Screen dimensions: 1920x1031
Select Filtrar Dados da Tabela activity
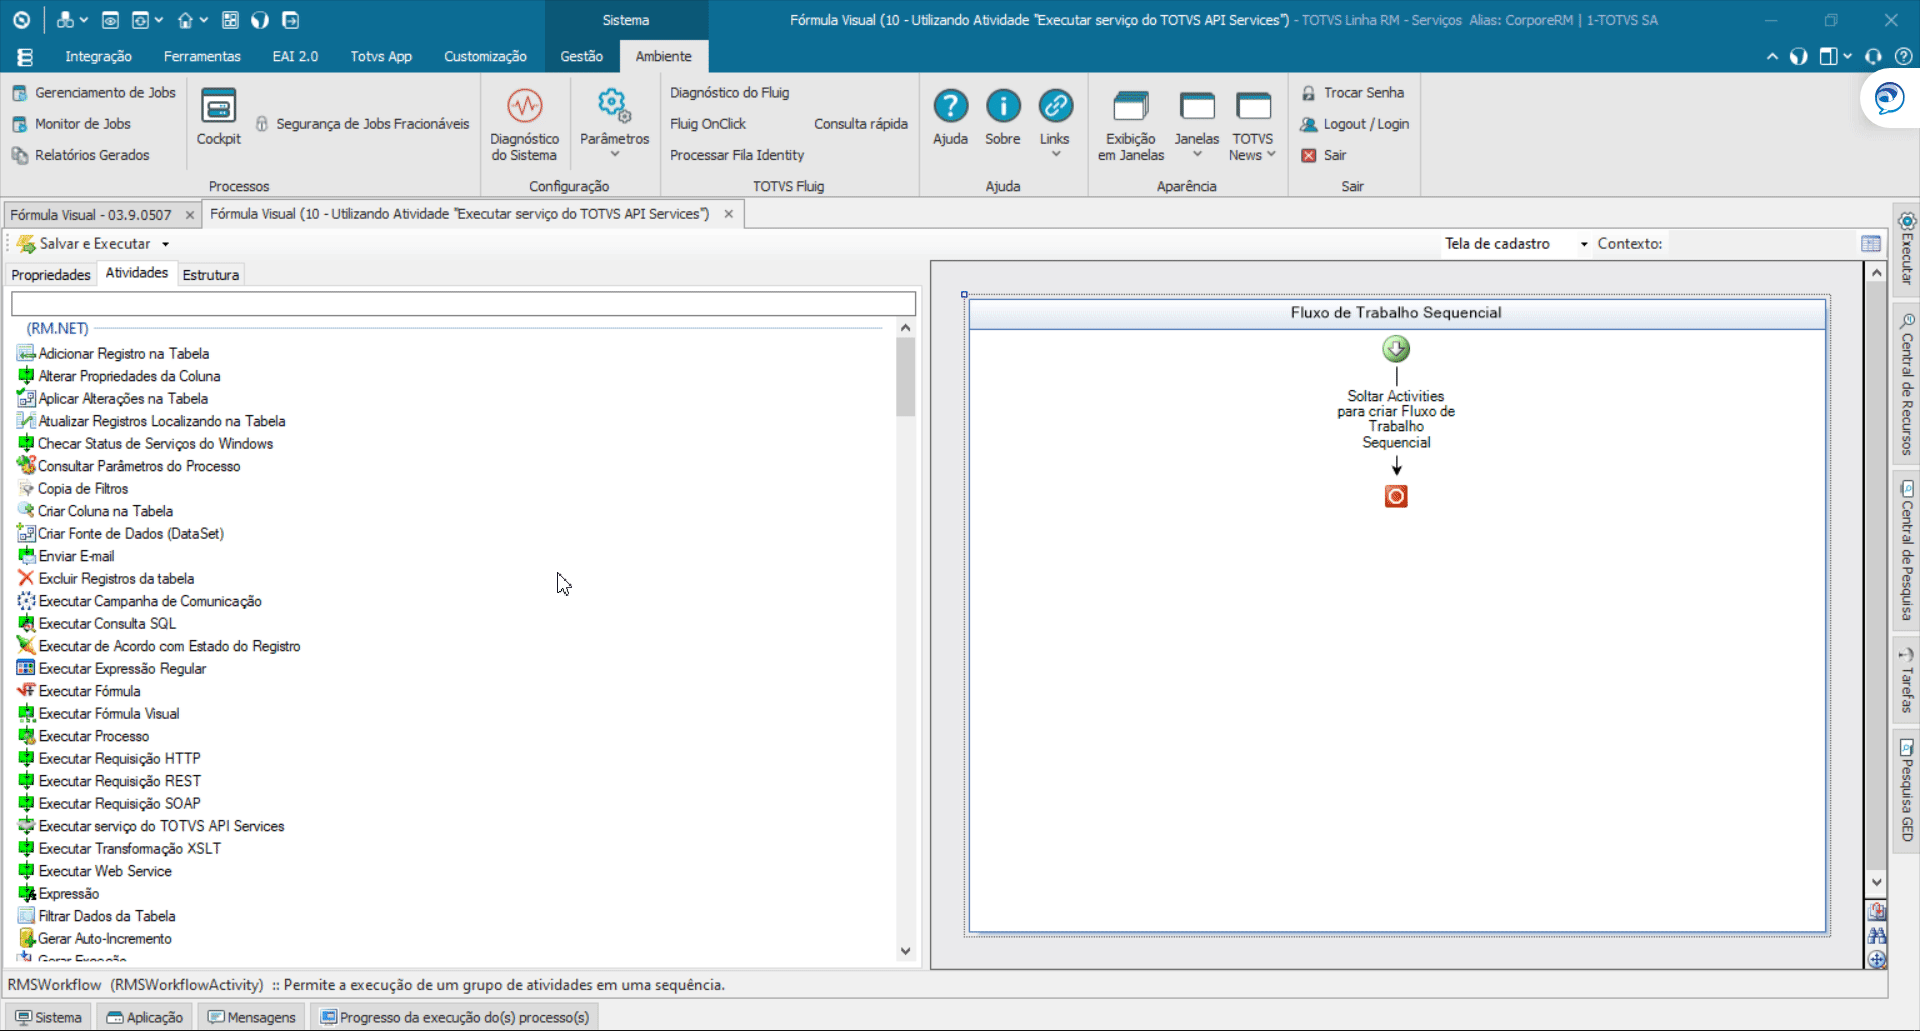[x=97, y=916]
